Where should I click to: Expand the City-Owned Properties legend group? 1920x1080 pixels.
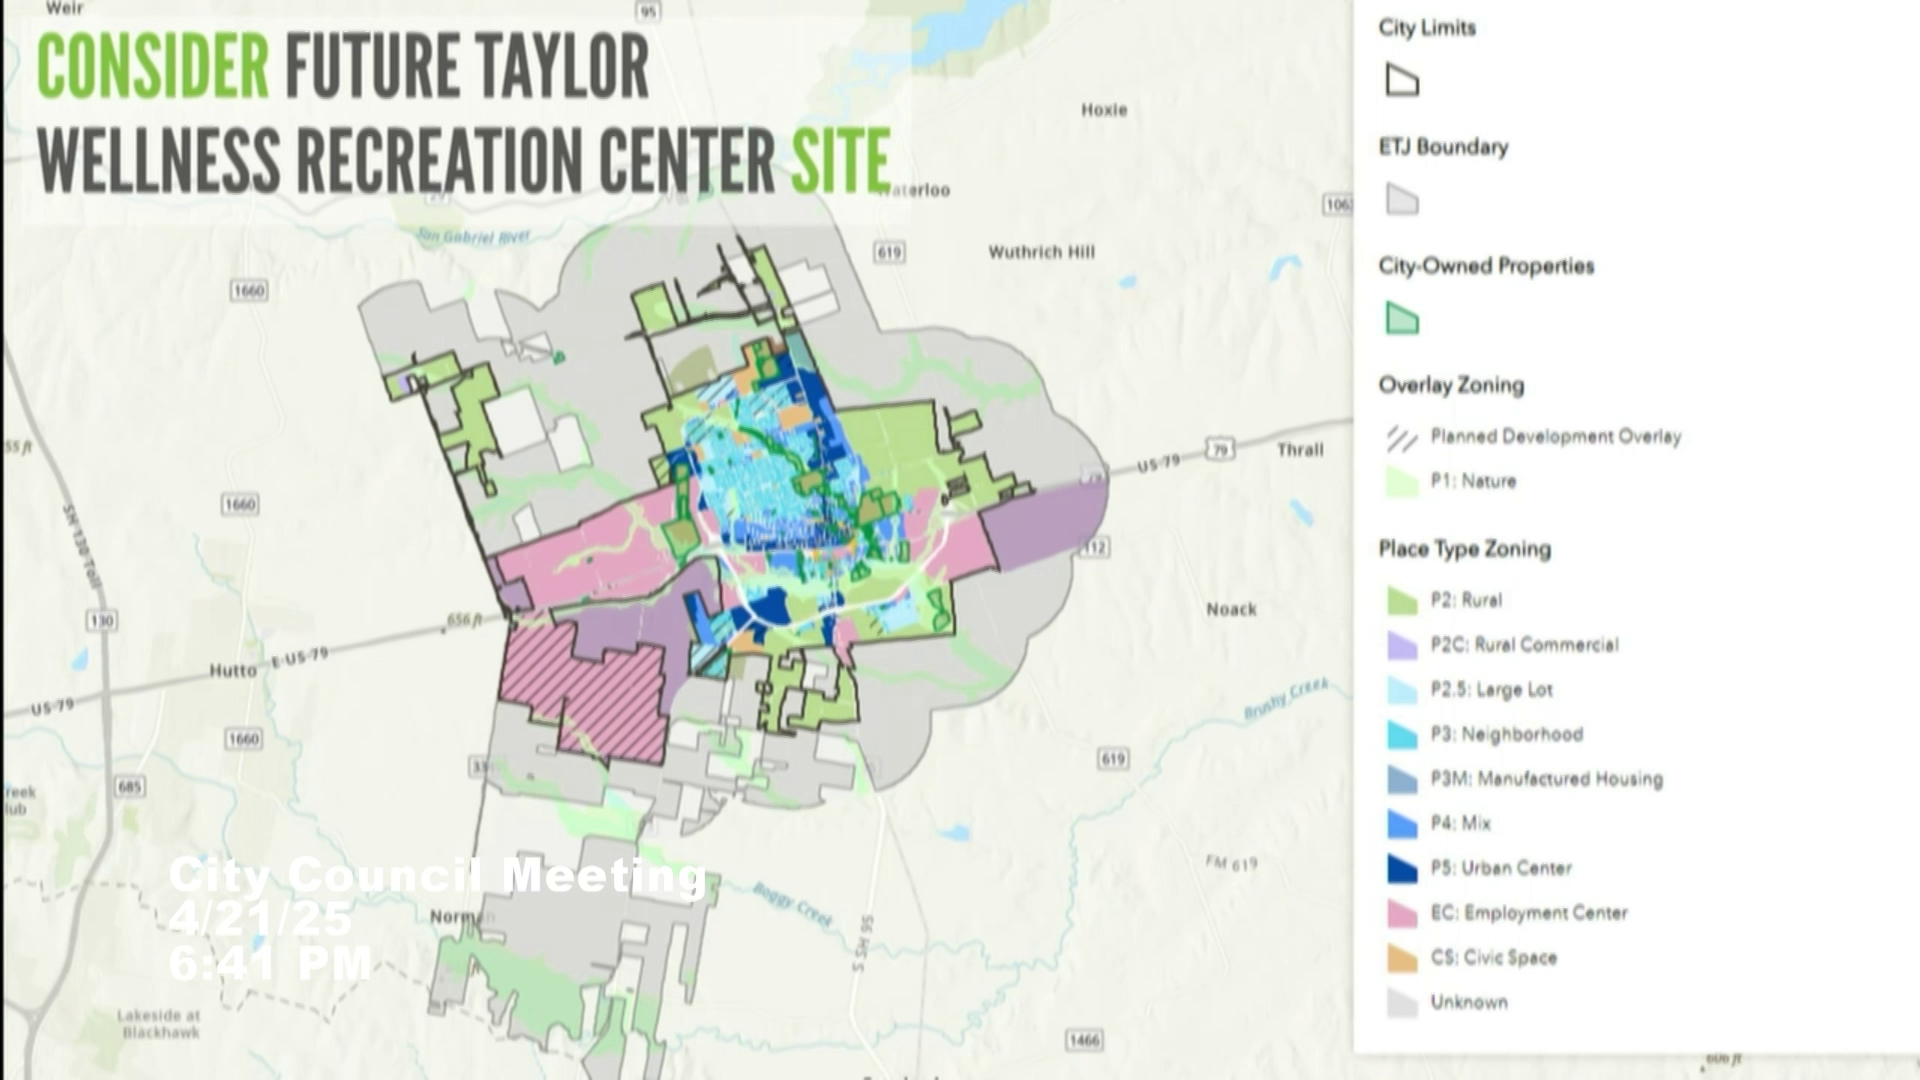[1486, 267]
